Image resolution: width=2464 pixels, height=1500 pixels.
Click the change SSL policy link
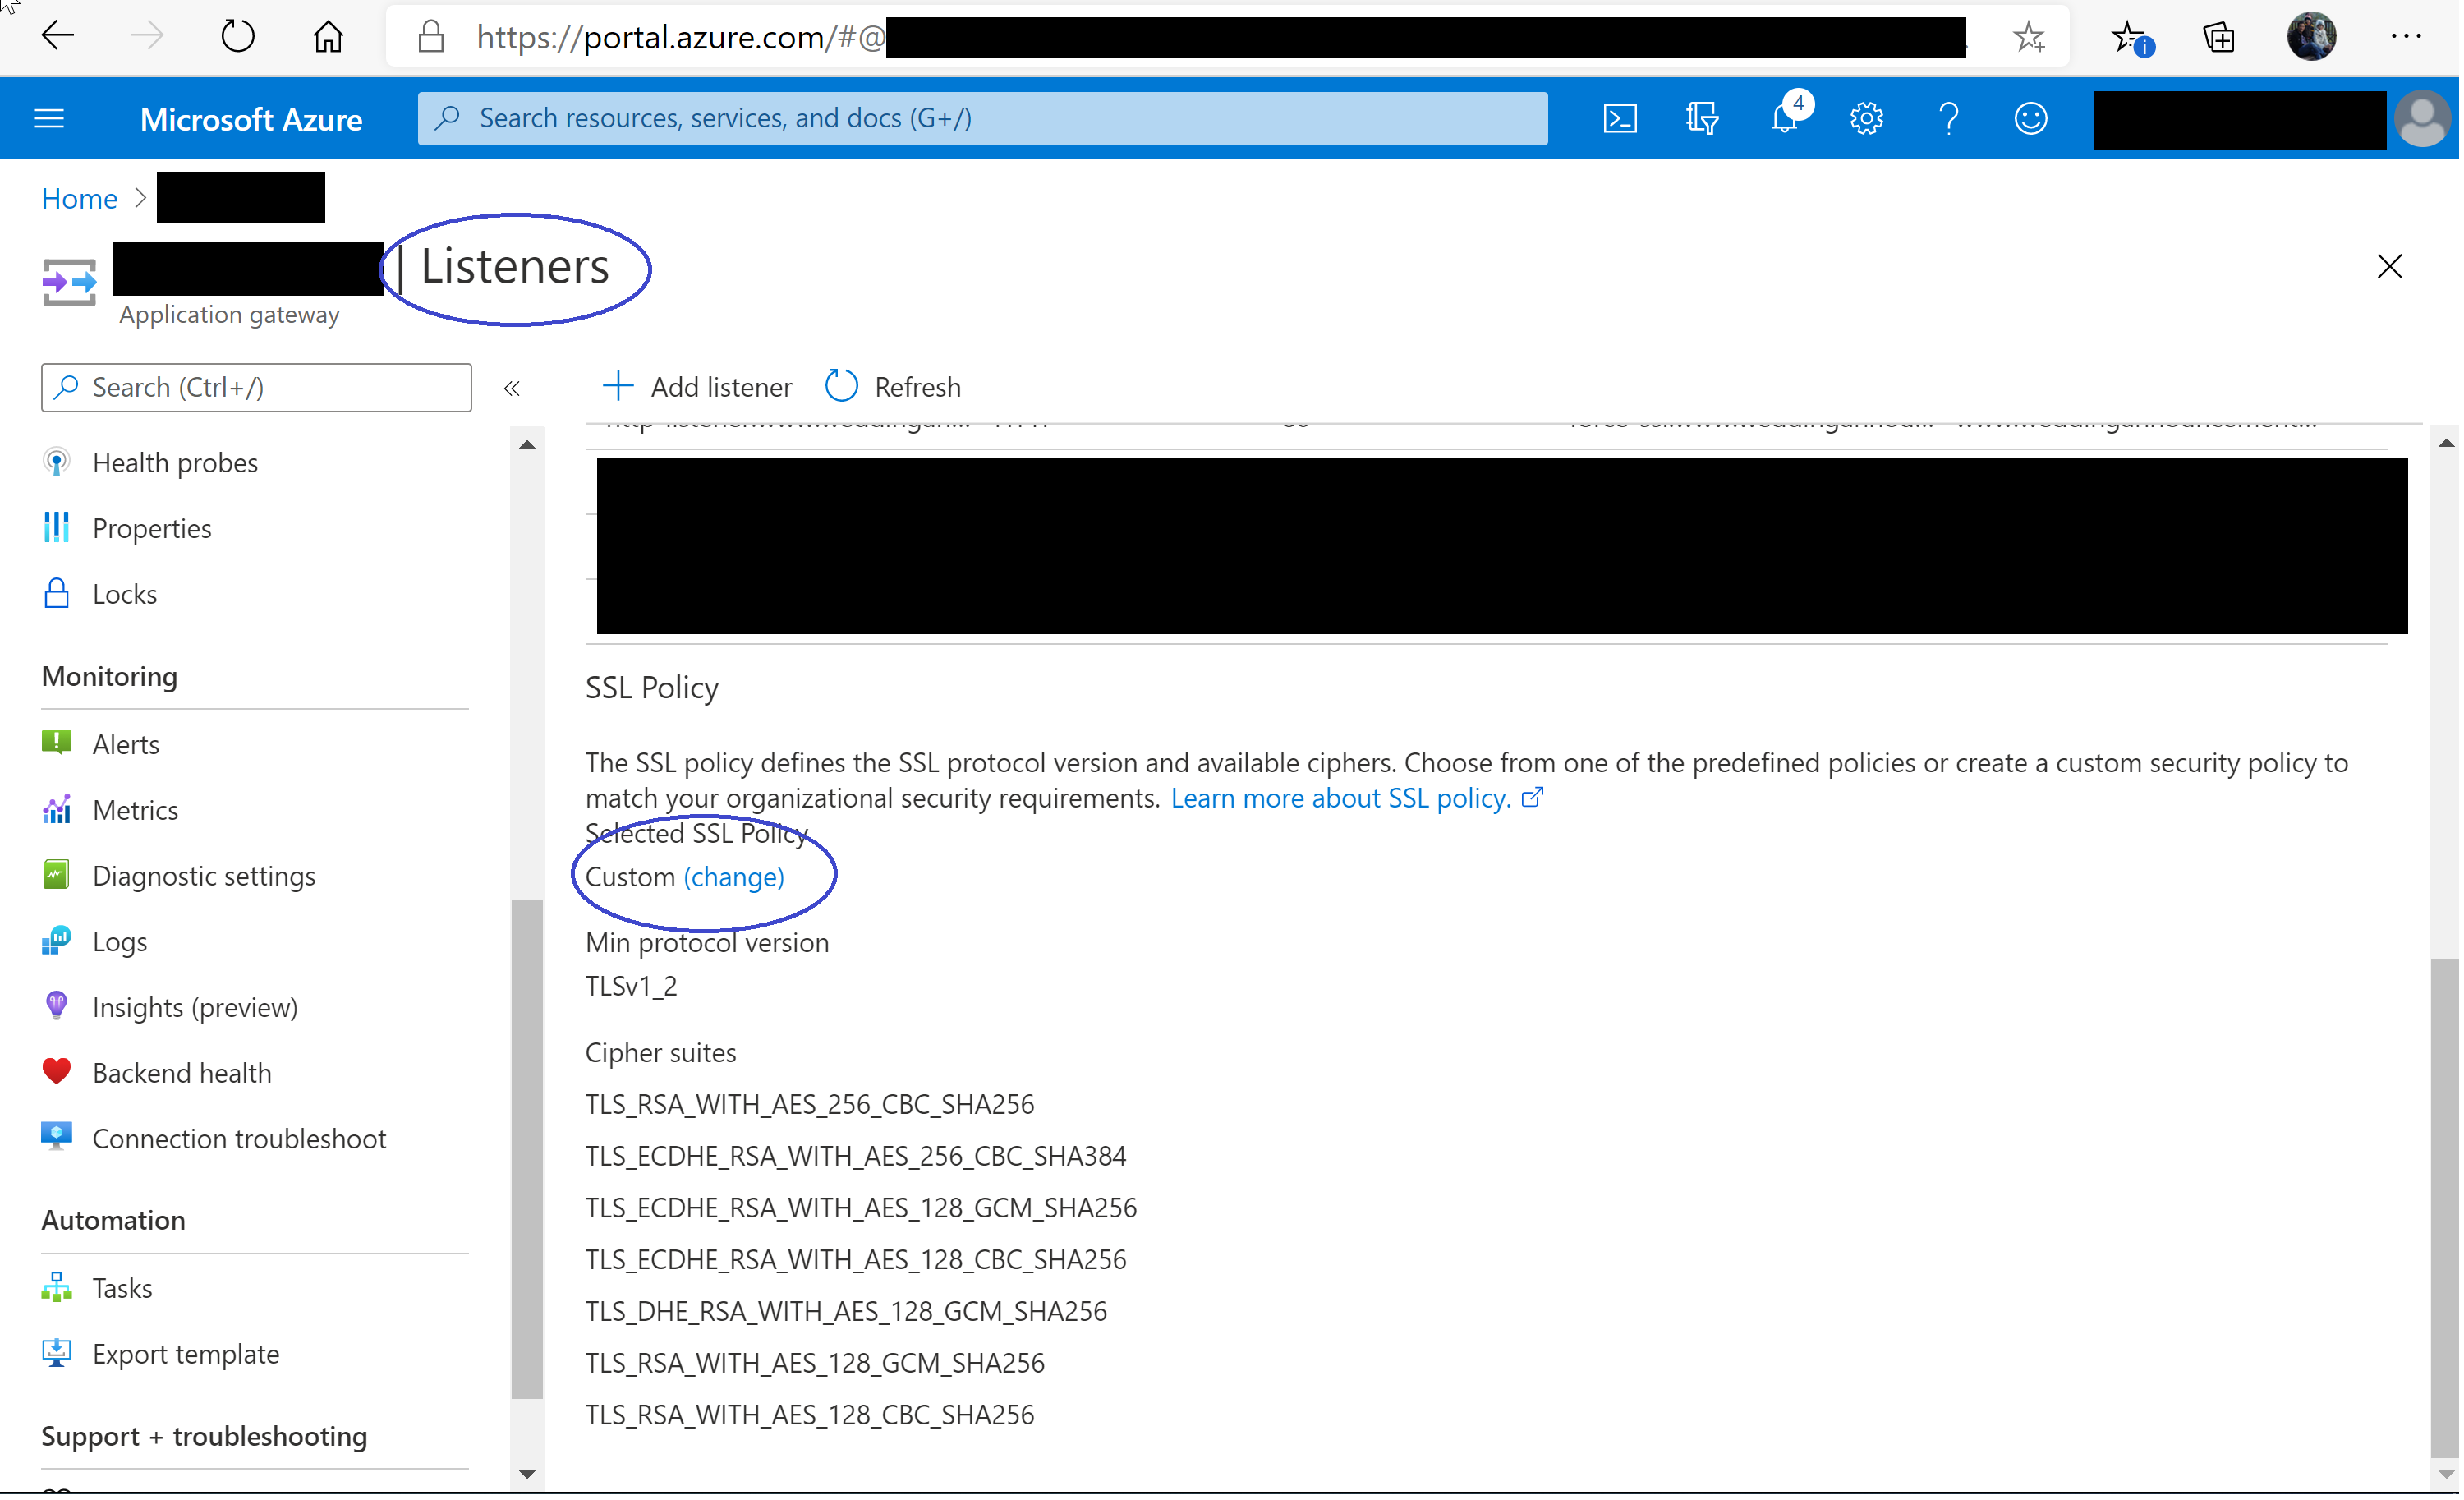(735, 878)
